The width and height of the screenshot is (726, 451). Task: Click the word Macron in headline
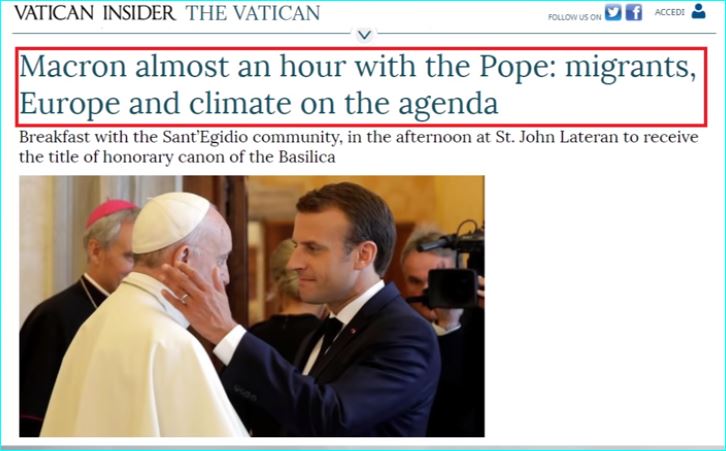(73, 67)
